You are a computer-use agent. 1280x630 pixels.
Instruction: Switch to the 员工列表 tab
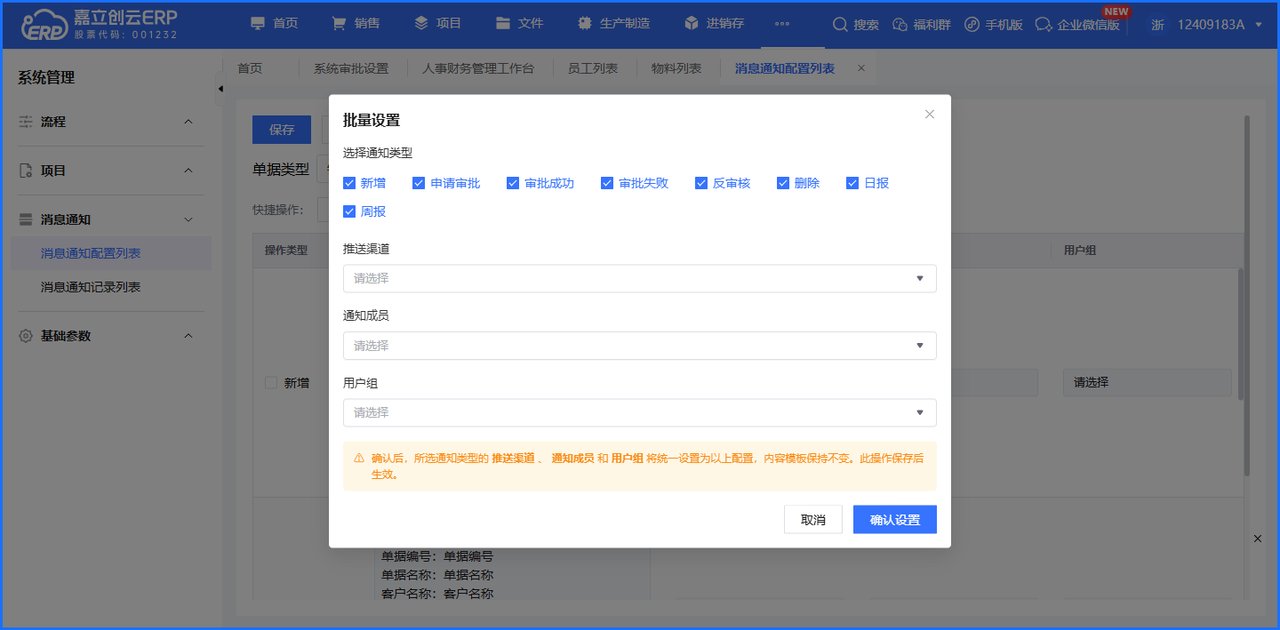click(593, 68)
